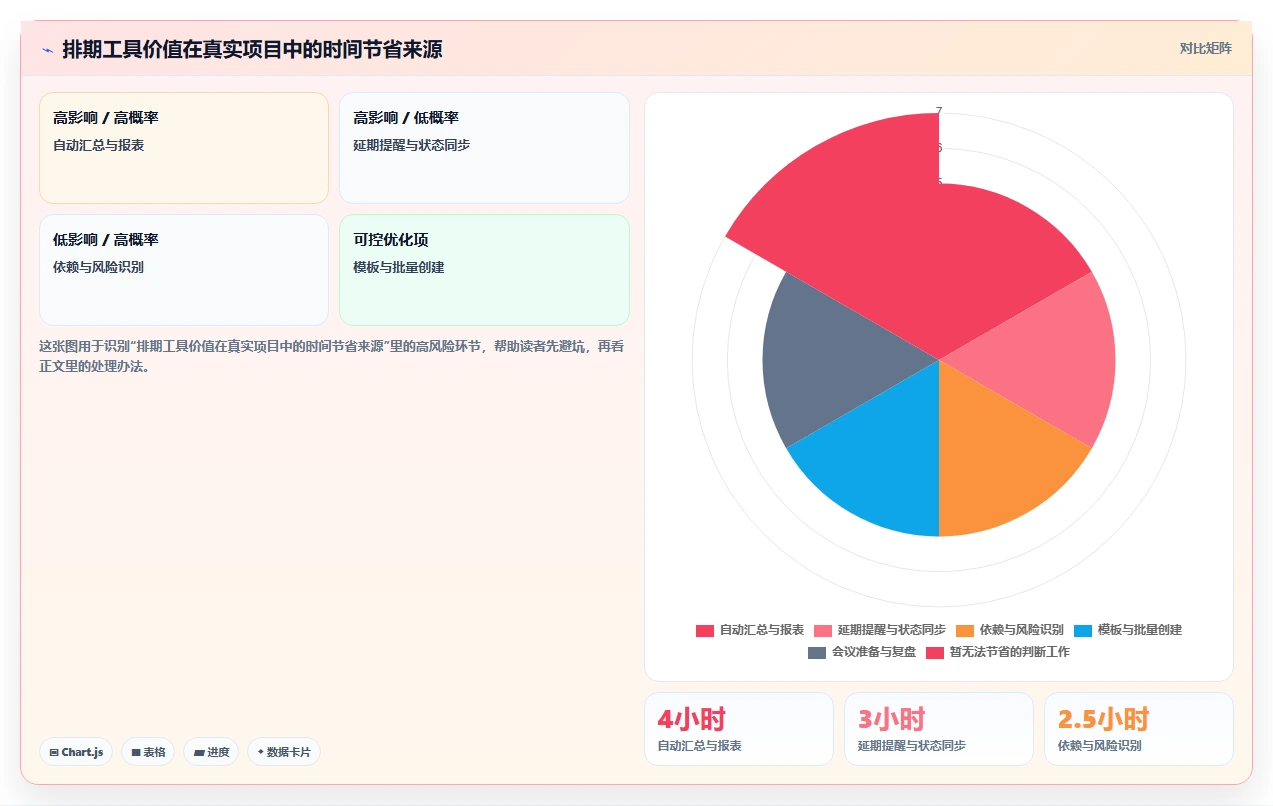Click the main title 排期工具价值在真实项目中的时间节省来源
Image resolution: width=1273 pixels, height=806 pixels.
point(252,50)
